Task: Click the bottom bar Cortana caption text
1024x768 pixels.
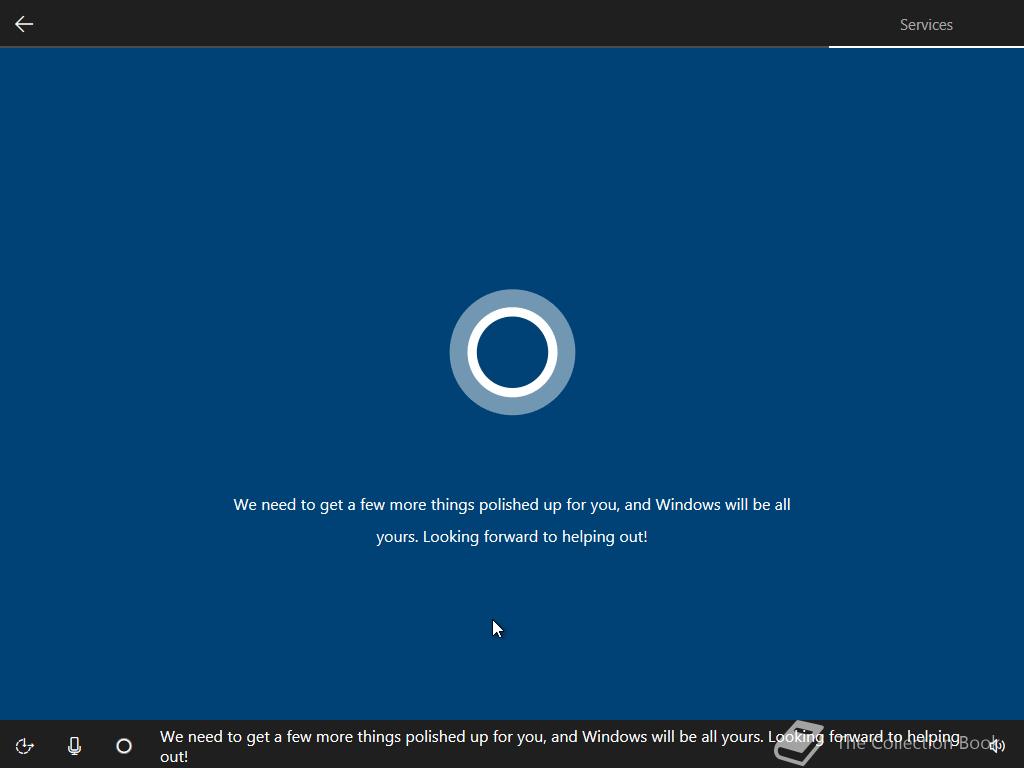Action: click(x=560, y=746)
